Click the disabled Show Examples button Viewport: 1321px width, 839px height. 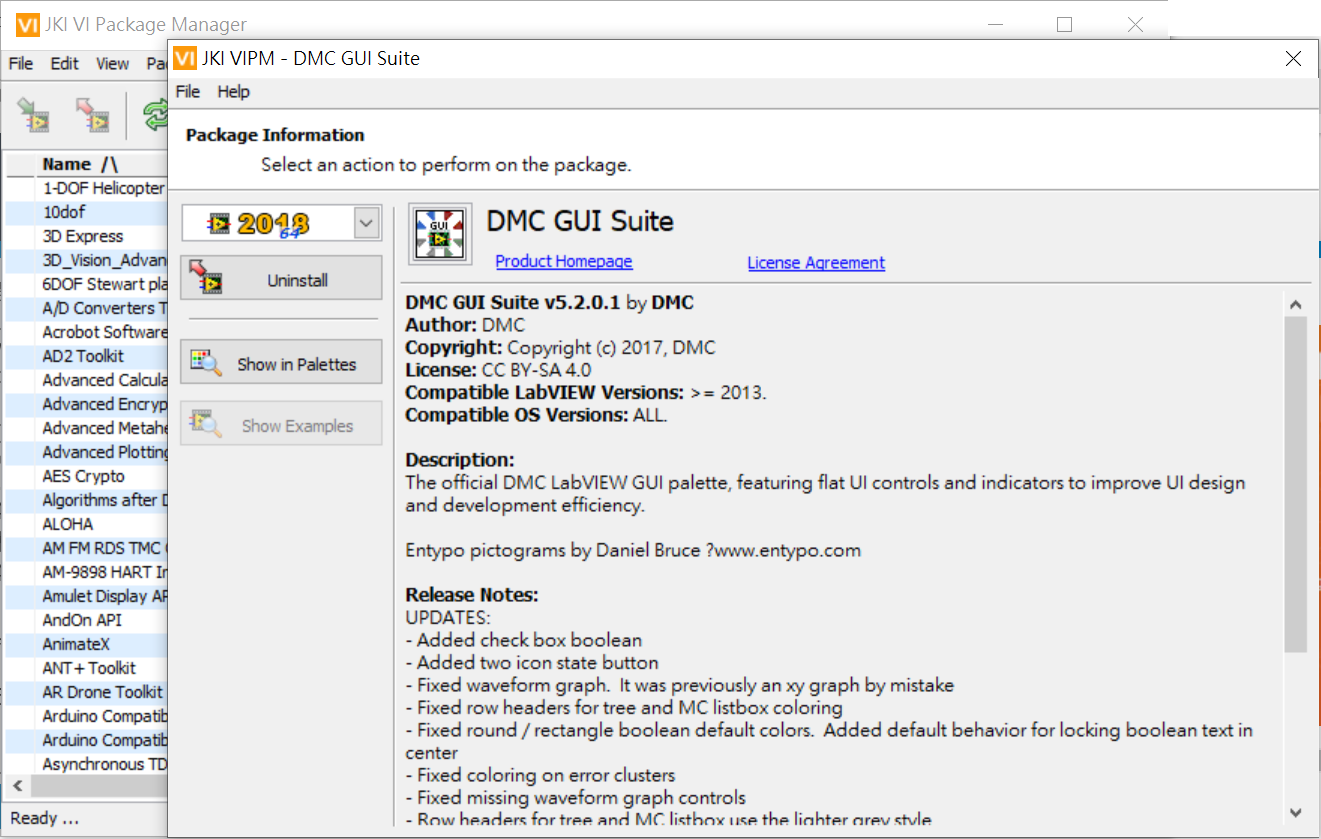[281, 424]
